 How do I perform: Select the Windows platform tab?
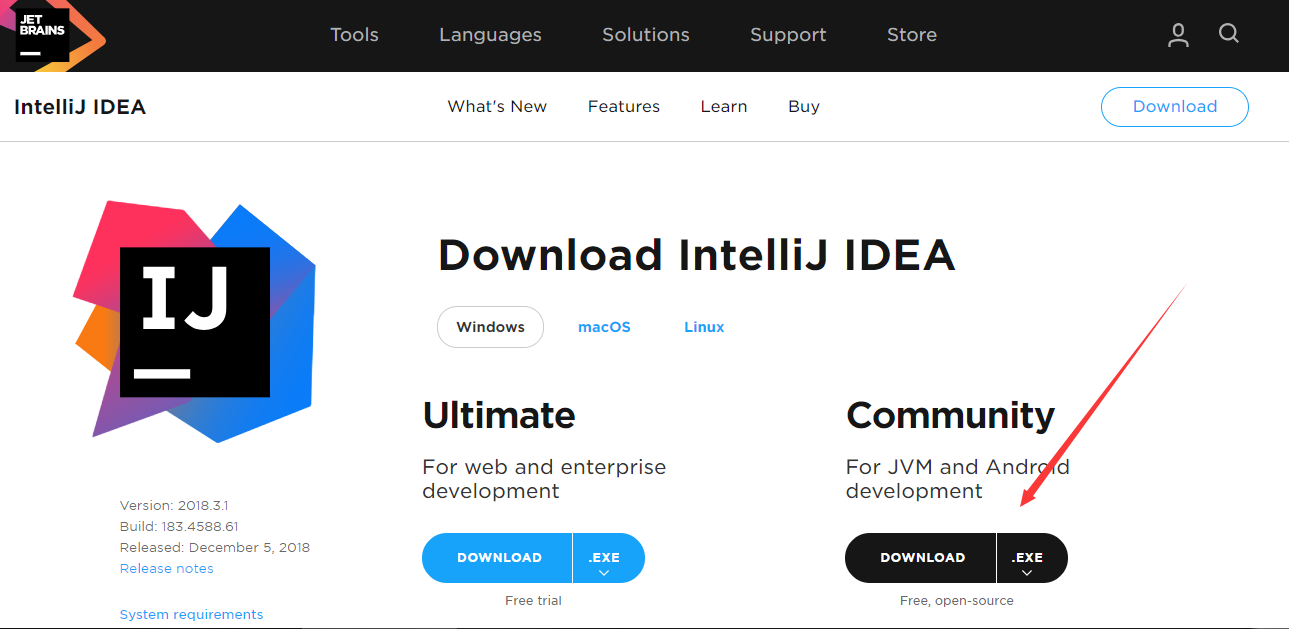490,327
